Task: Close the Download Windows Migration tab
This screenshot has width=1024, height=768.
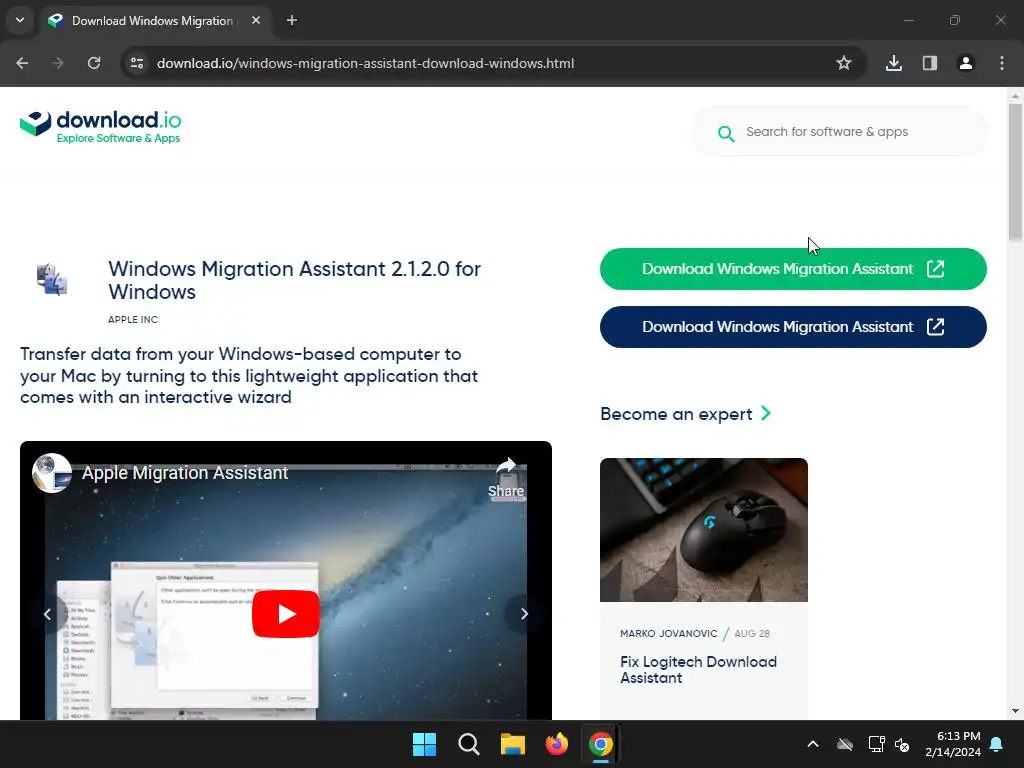Action: pos(256,20)
